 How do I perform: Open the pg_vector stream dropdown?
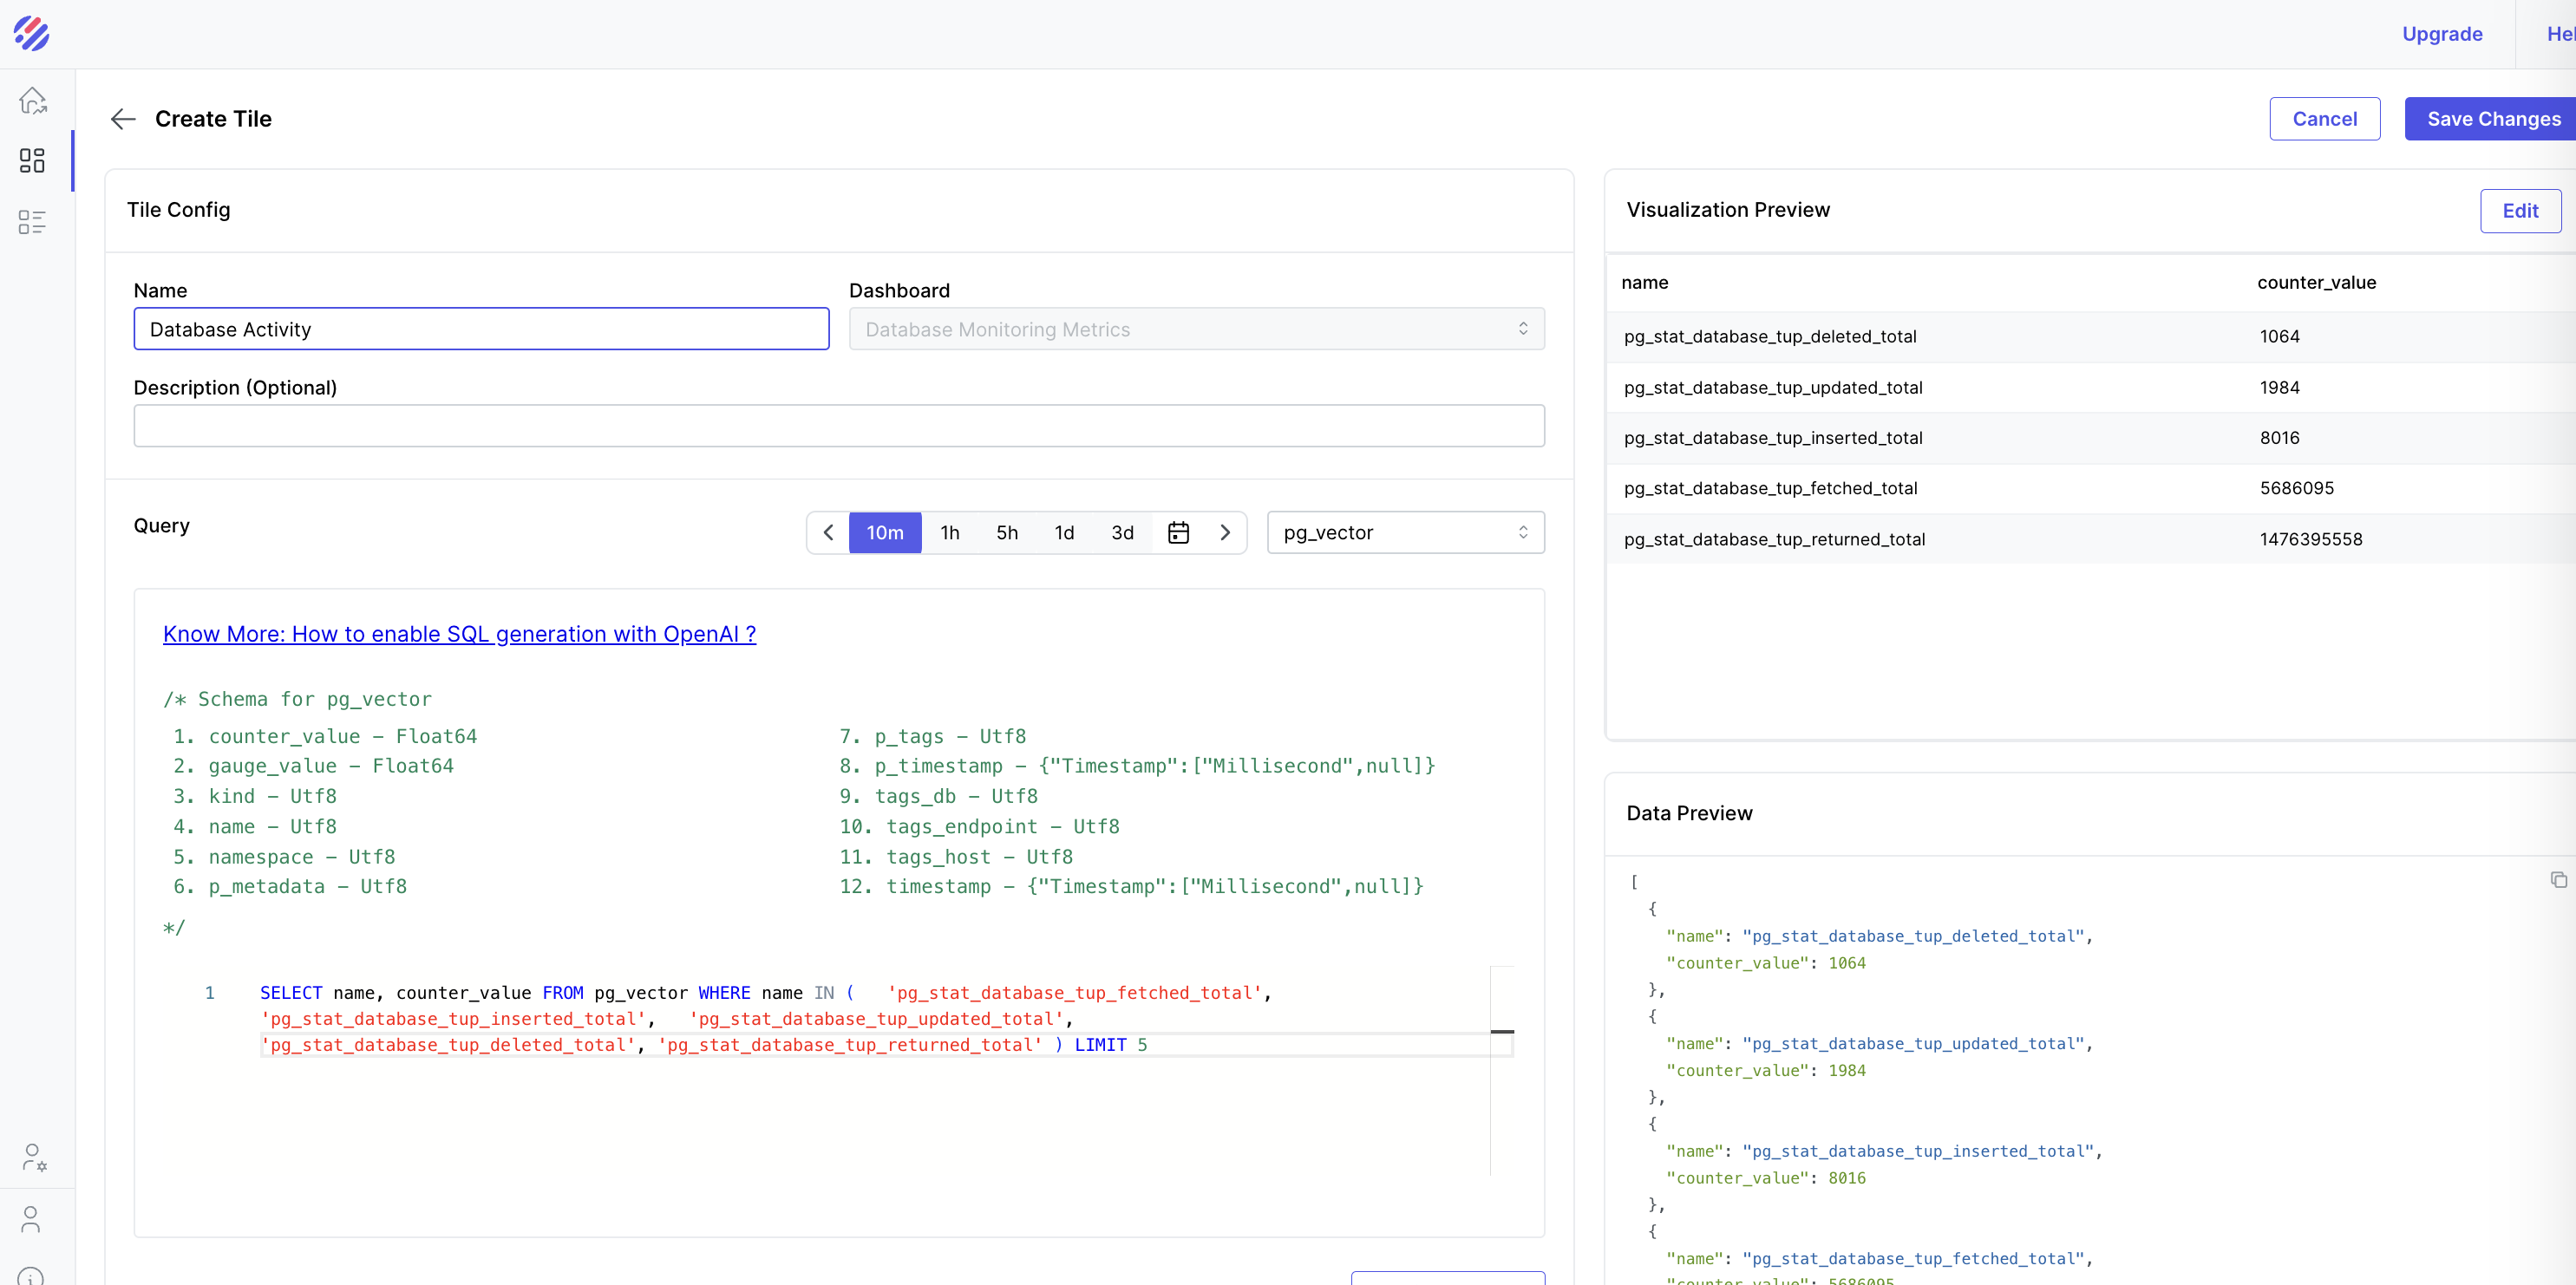click(x=1404, y=532)
